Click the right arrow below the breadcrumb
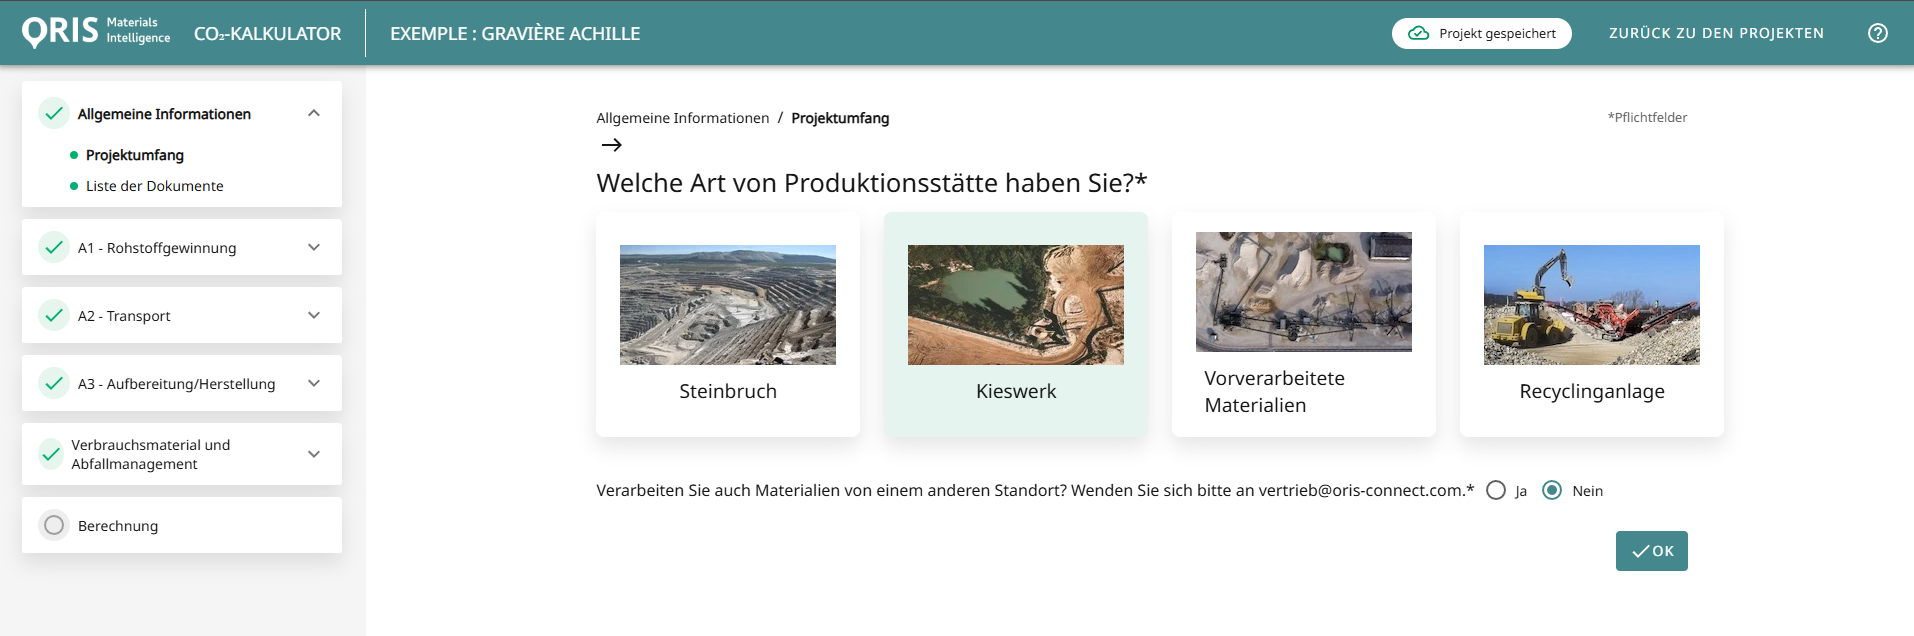 tap(611, 145)
